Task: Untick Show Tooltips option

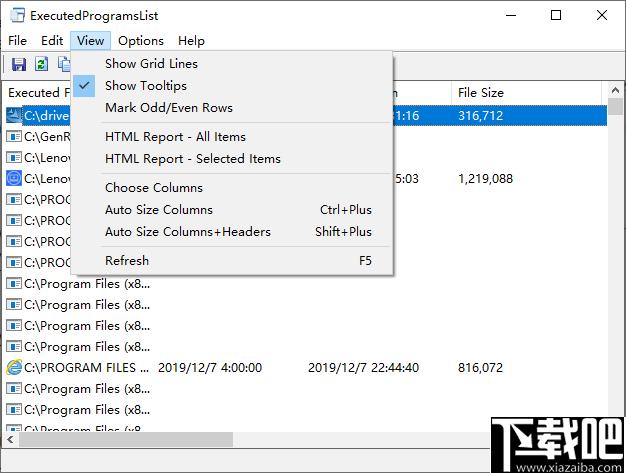Action: (x=232, y=85)
